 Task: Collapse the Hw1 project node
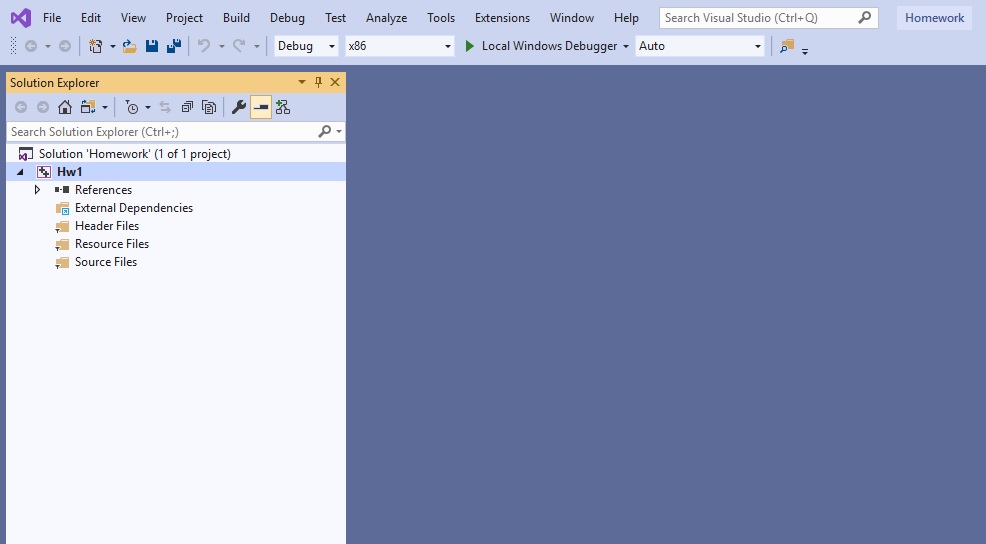20,172
